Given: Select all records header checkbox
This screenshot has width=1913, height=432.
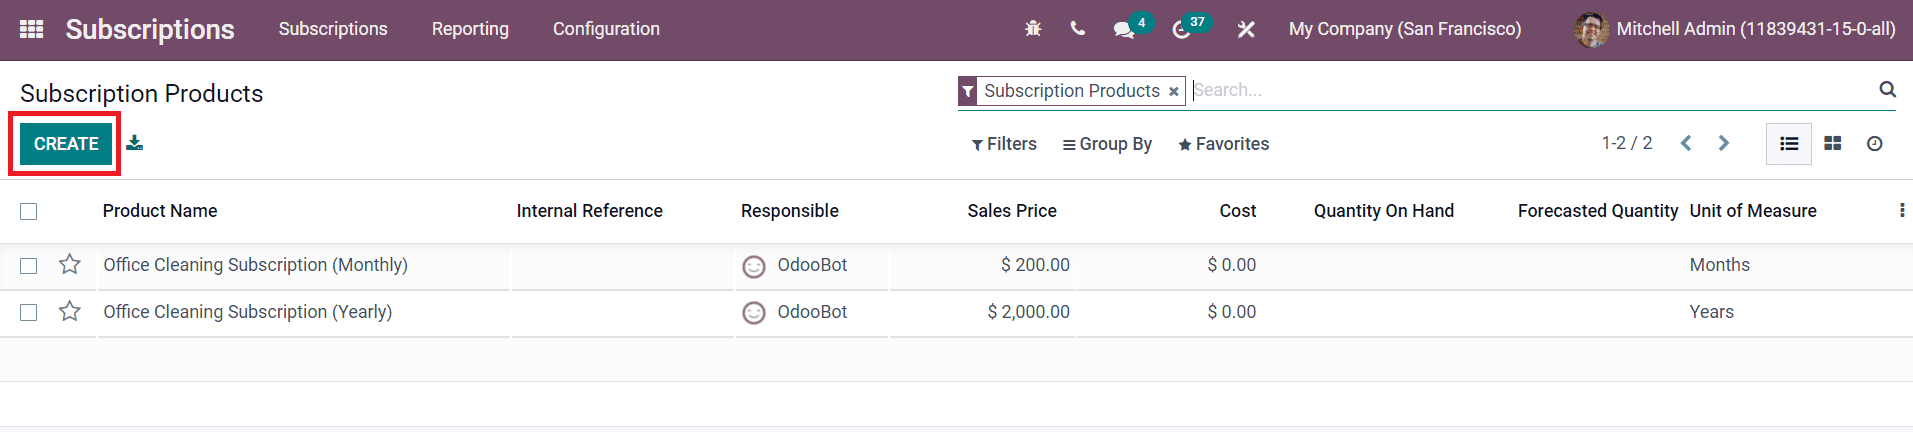Looking at the screenshot, I should coord(29,211).
